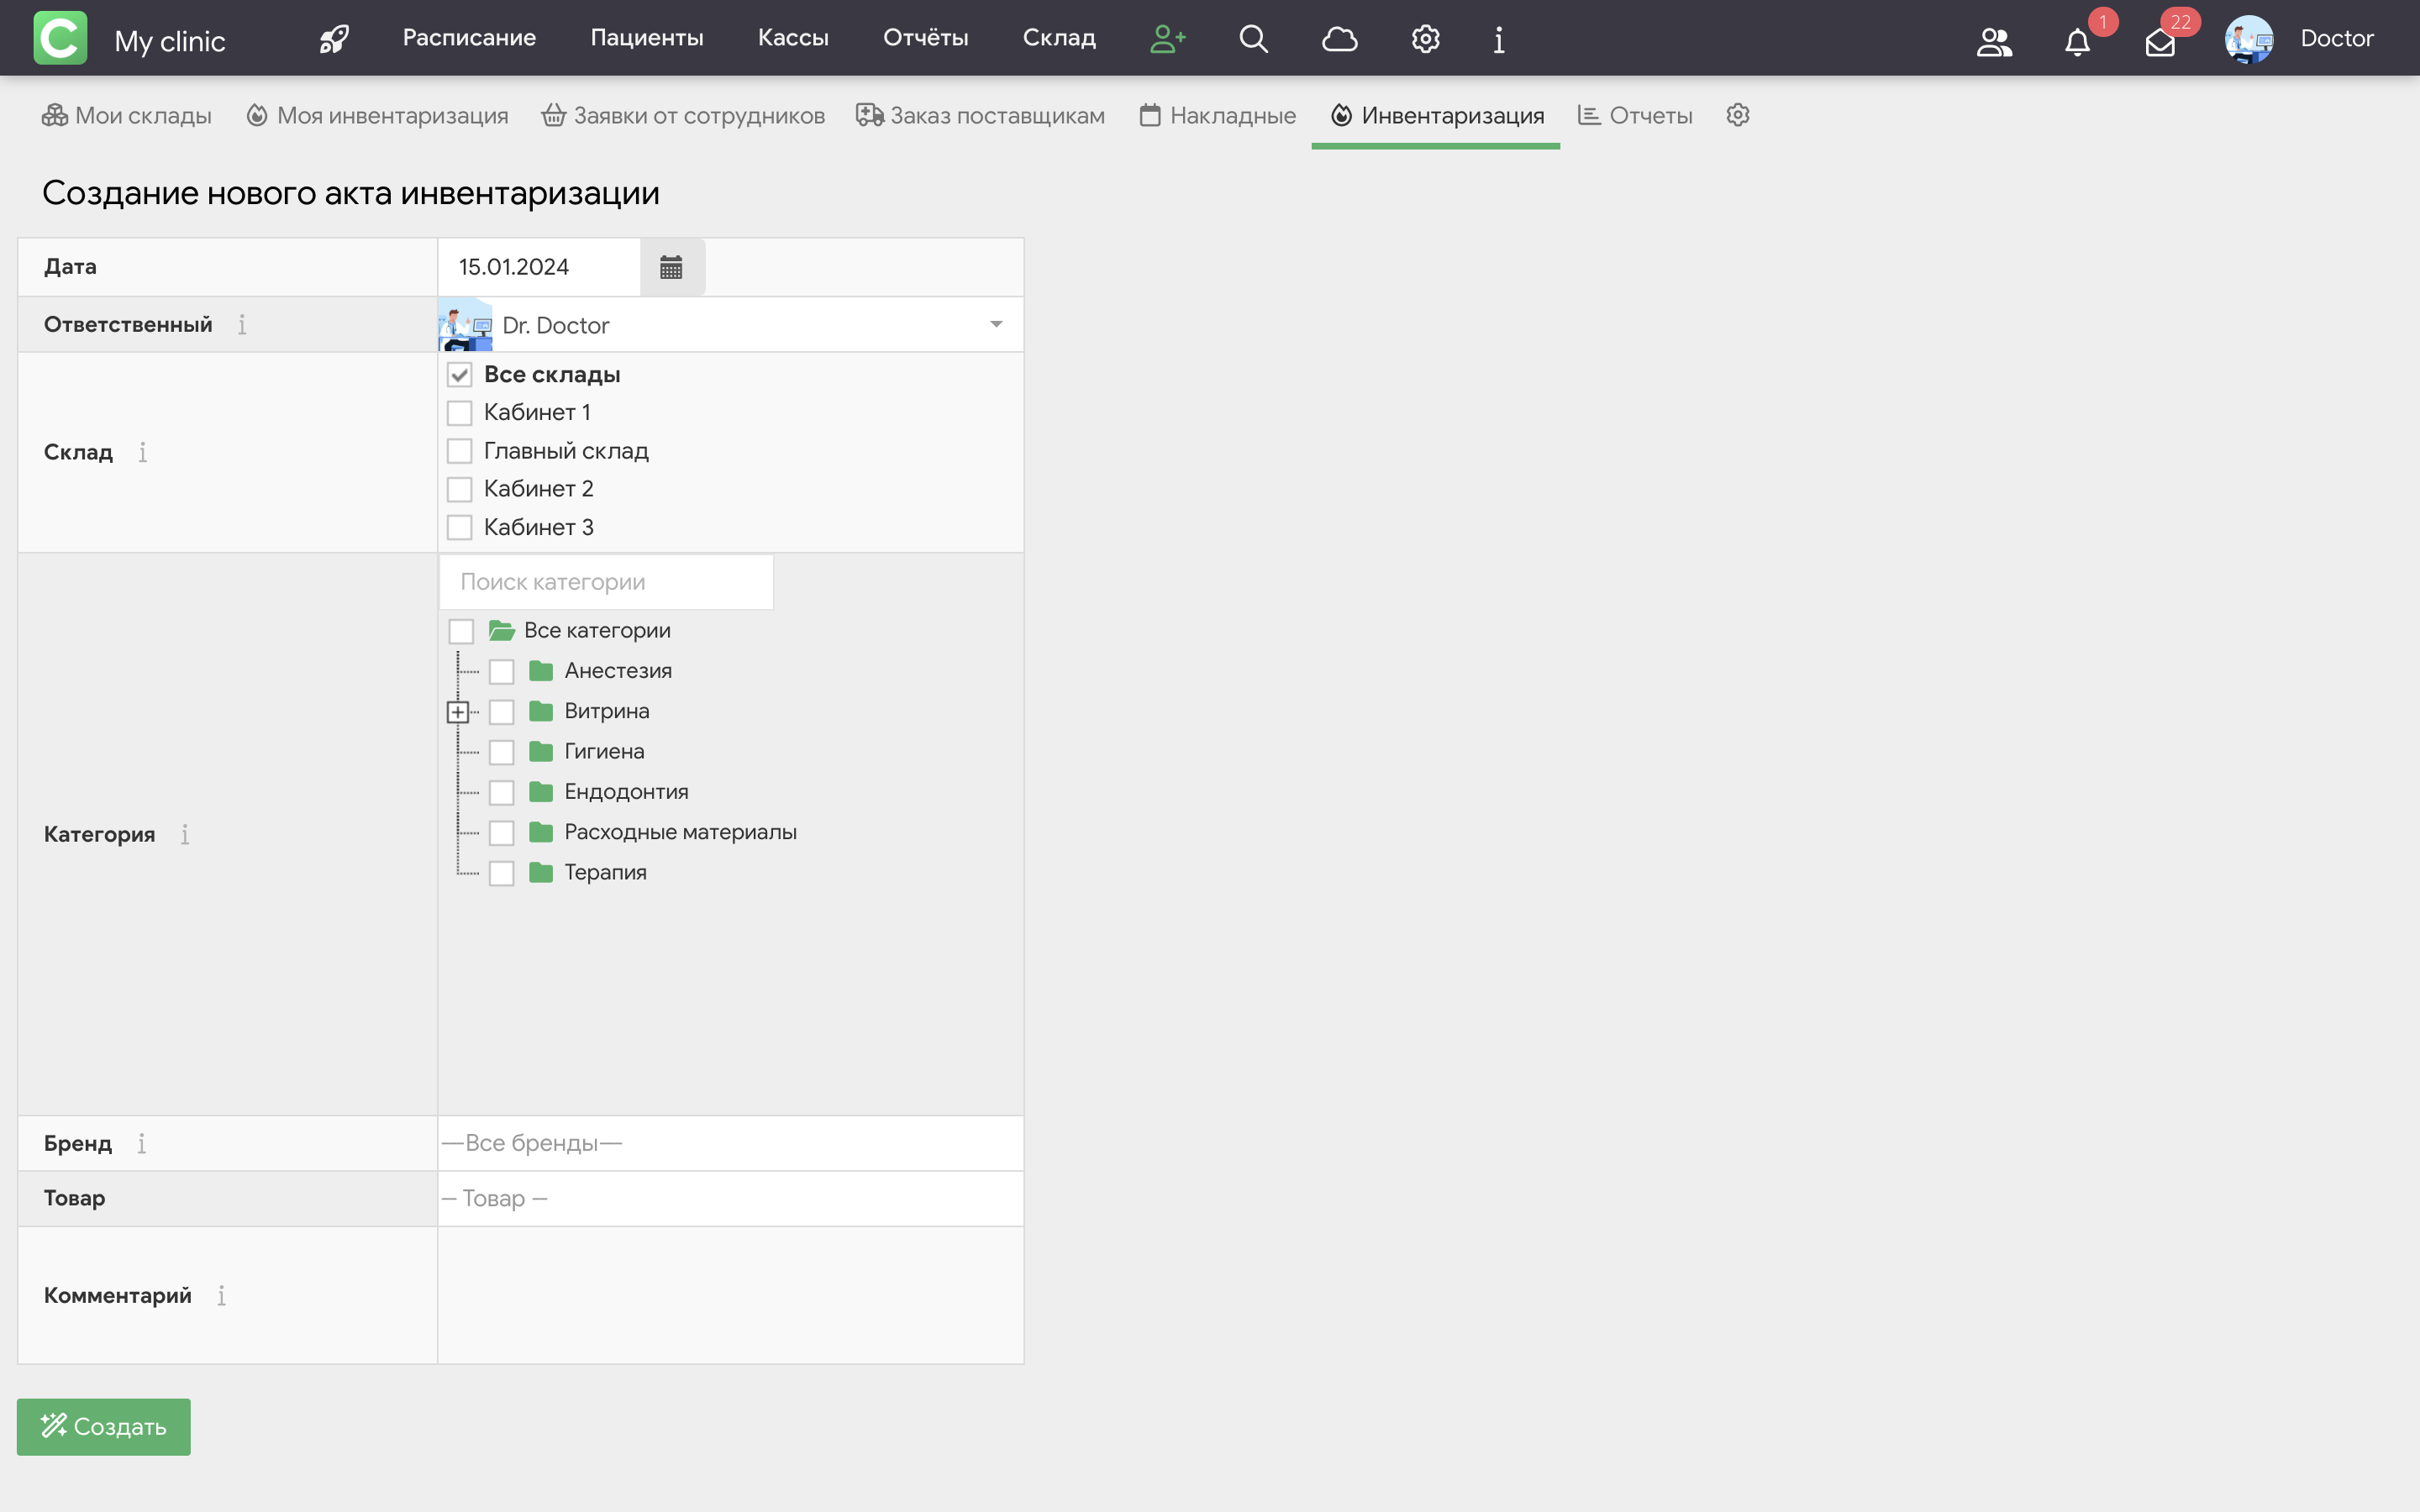Select the Инвентаризация tab
Viewport: 2420px width, 1512px height.
pyautogui.click(x=1436, y=115)
